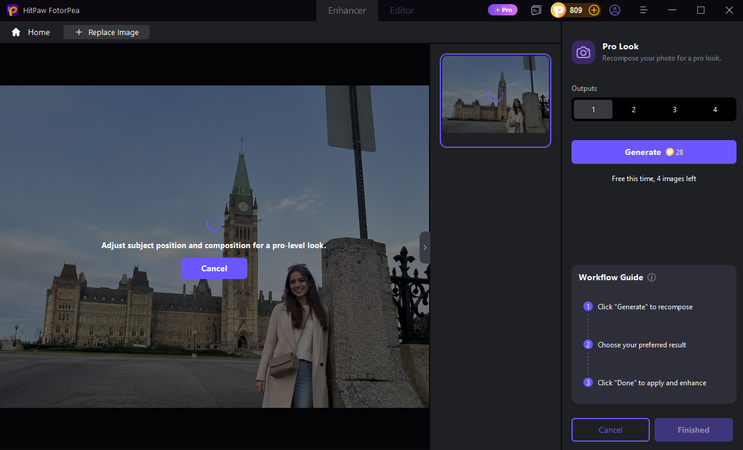Open the Pro upgrade badge
The height and width of the screenshot is (450, 743).
point(503,10)
